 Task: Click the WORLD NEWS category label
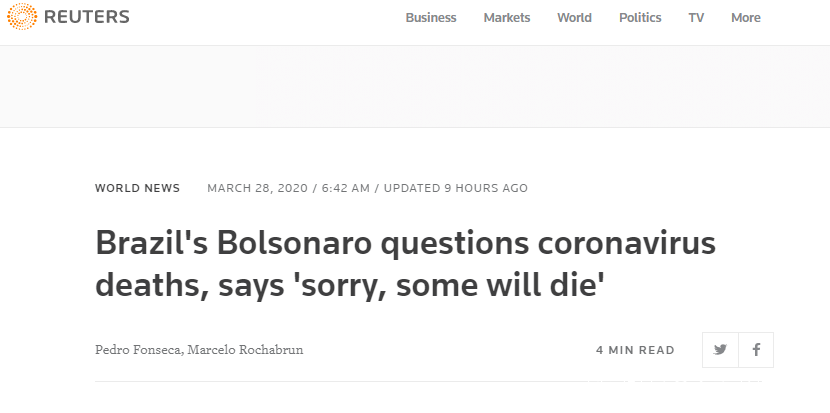tap(138, 188)
